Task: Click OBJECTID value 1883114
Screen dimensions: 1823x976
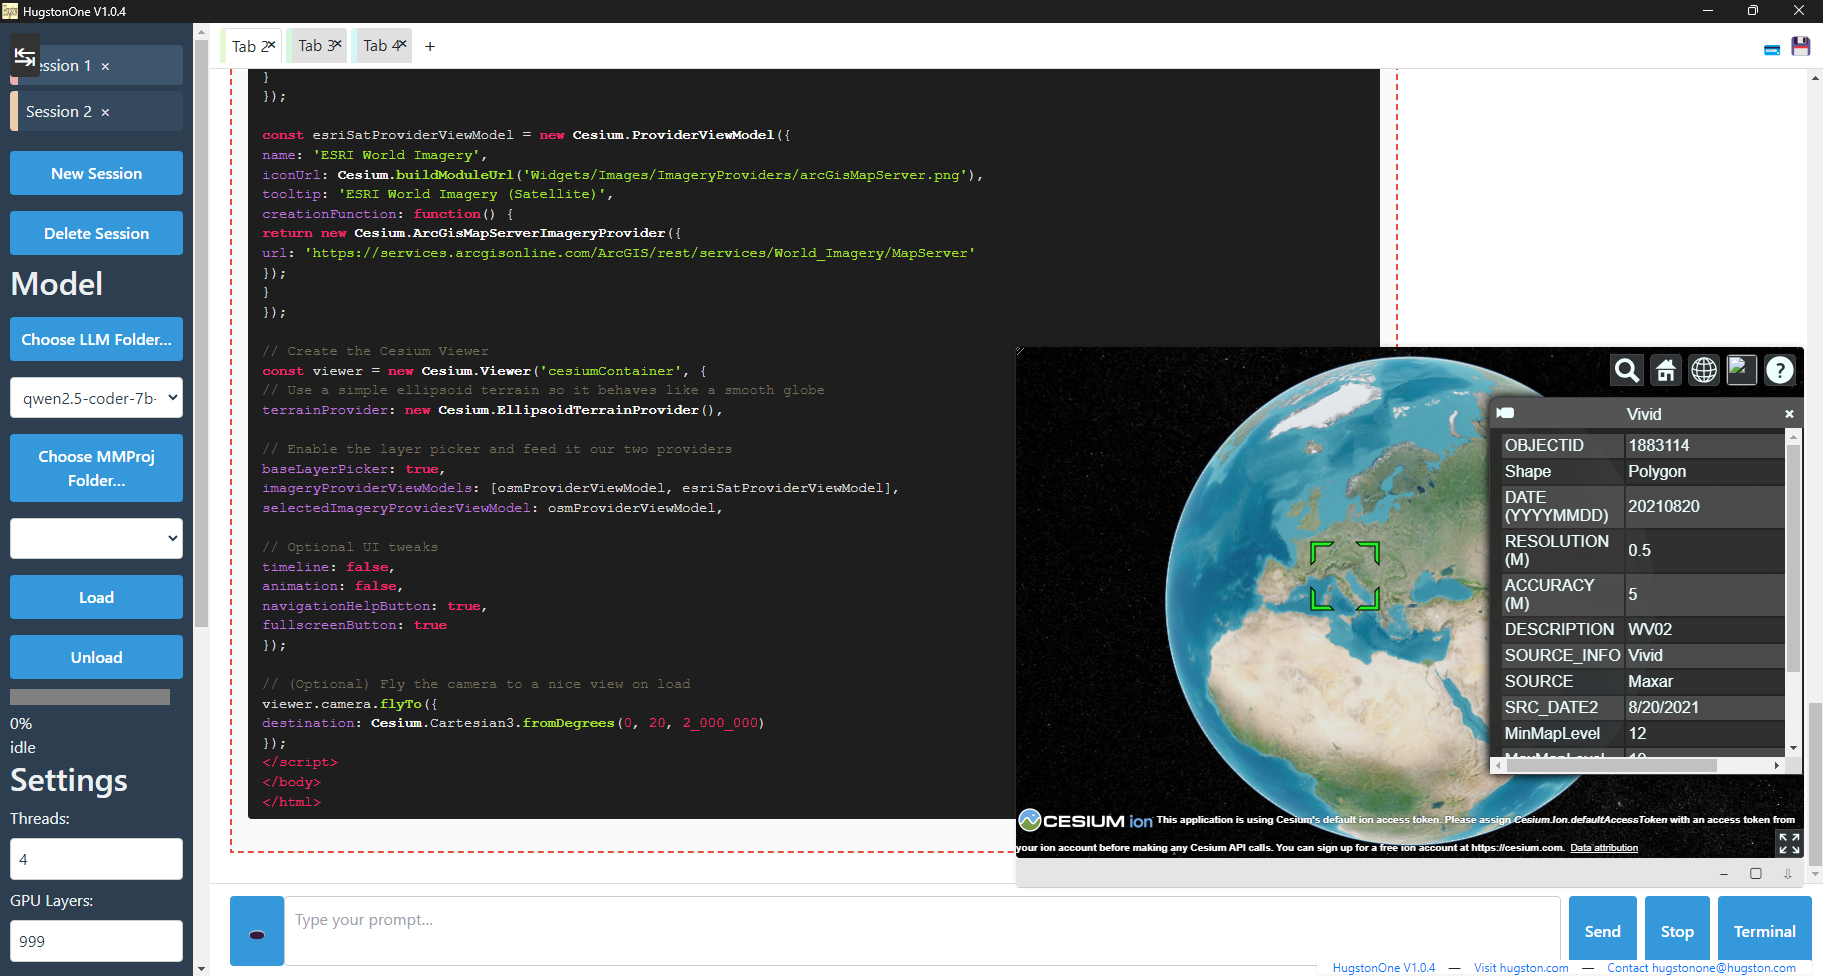Action: [x=1658, y=445]
